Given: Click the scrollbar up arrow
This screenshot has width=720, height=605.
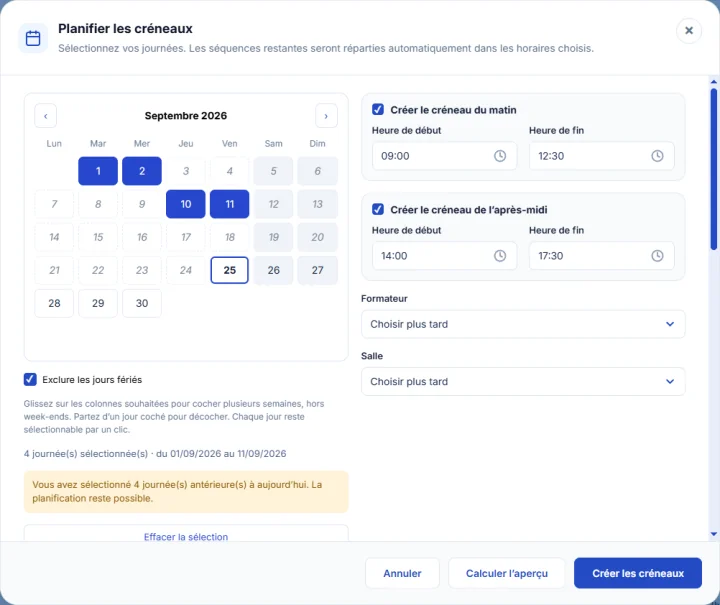Looking at the screenshot, I should click(x=714, y=82).
